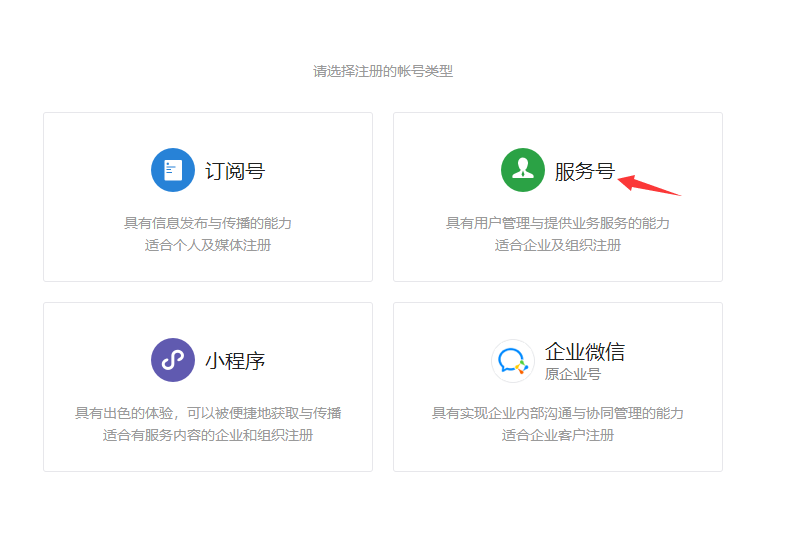The width and height of the screenshot is (810, 547).
Task: Click 具有实现企业内部沟通与协同管理的能力 description
Action: pos(558,413)
